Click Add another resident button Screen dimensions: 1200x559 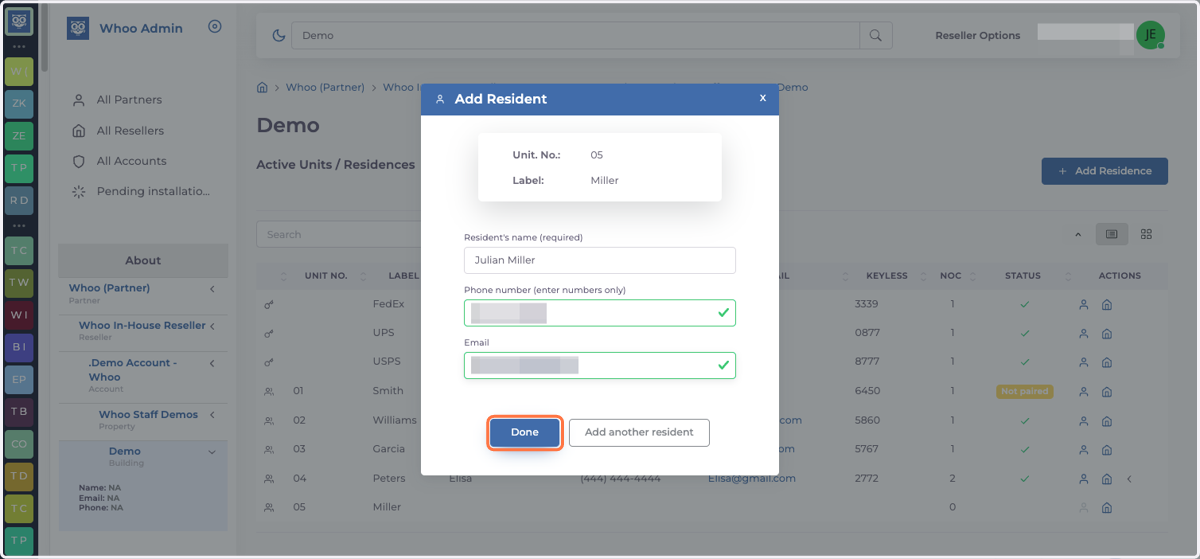click(639, 432)
